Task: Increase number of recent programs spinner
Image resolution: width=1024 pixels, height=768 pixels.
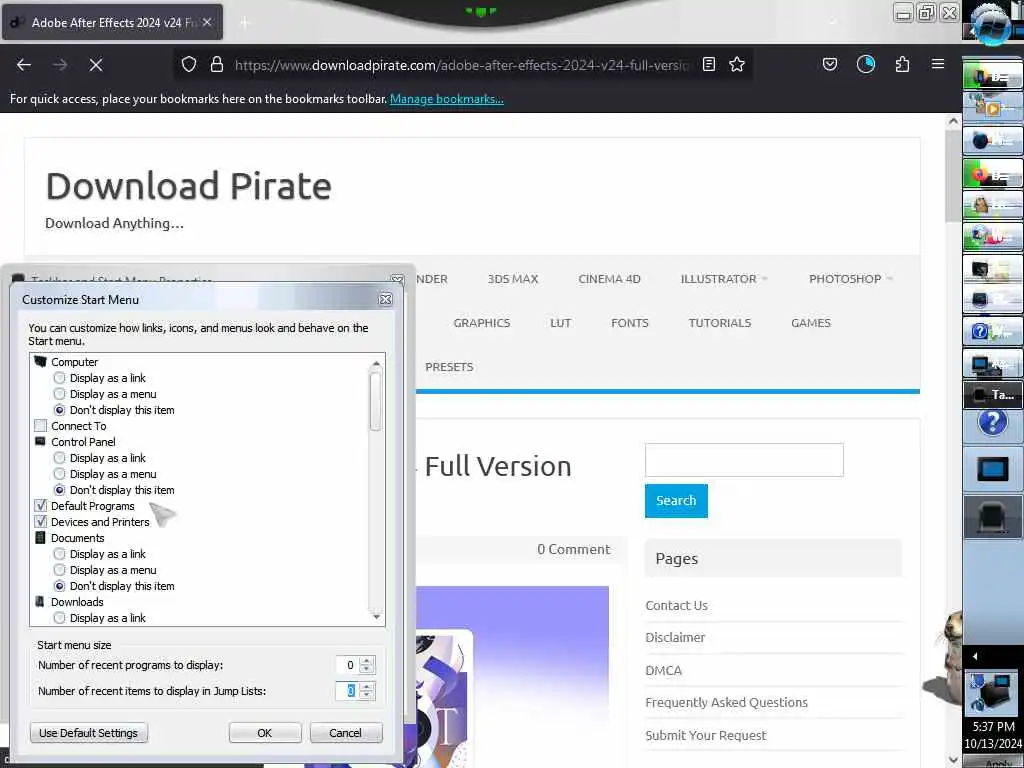Action: point(366,660)
